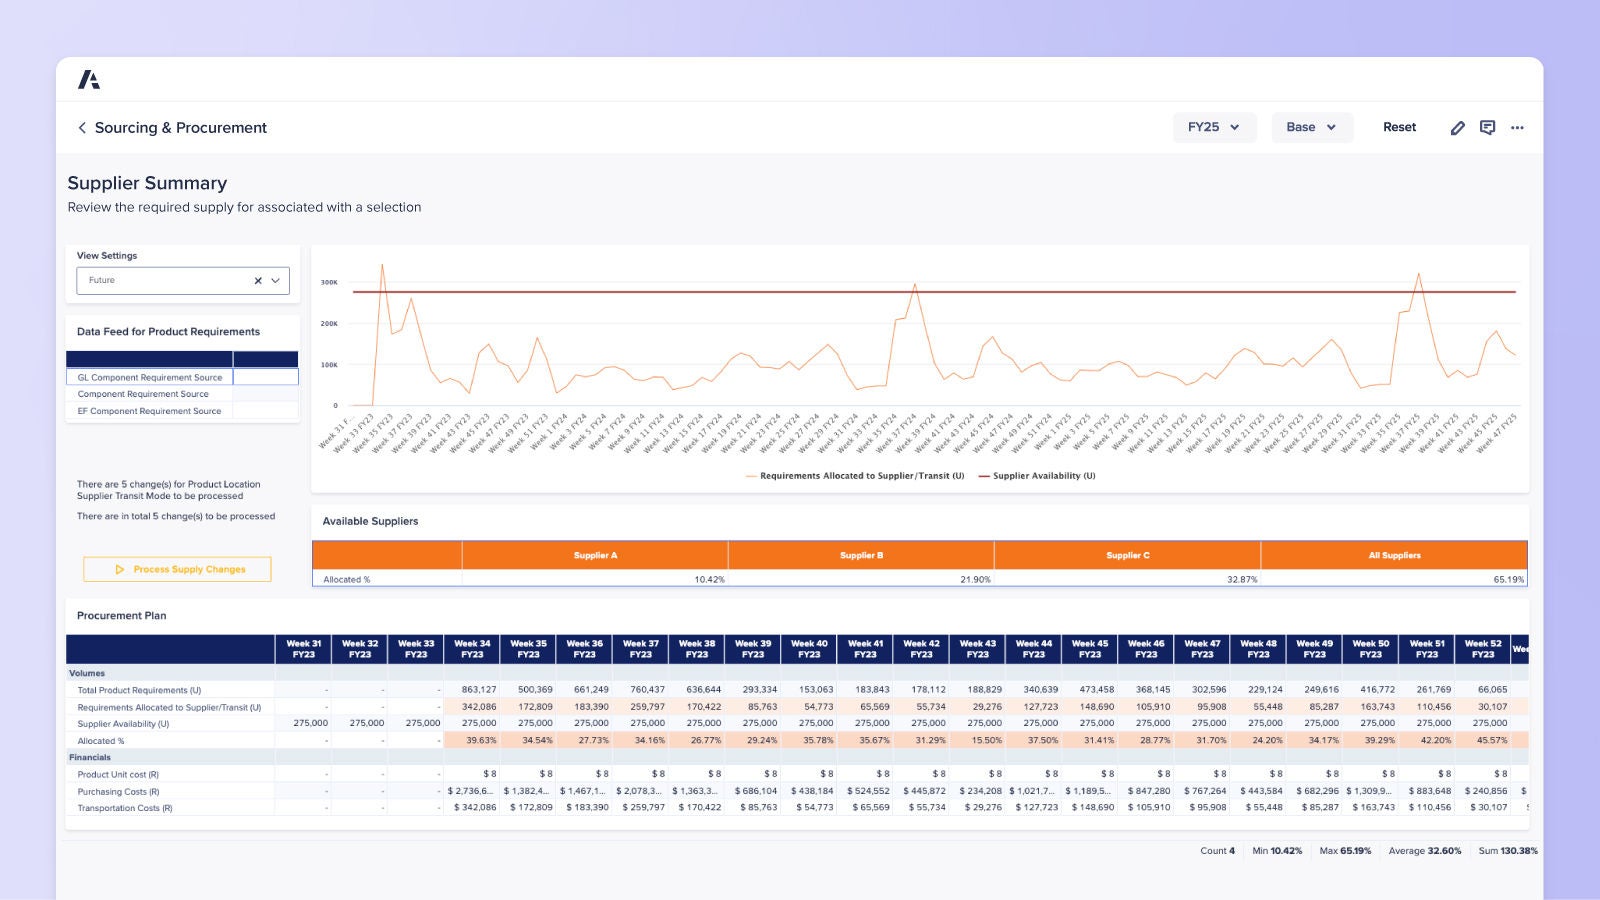Click the Process Supply Changes button
This screenshot has height=900, width=1600.
click(x=177, y=569)
